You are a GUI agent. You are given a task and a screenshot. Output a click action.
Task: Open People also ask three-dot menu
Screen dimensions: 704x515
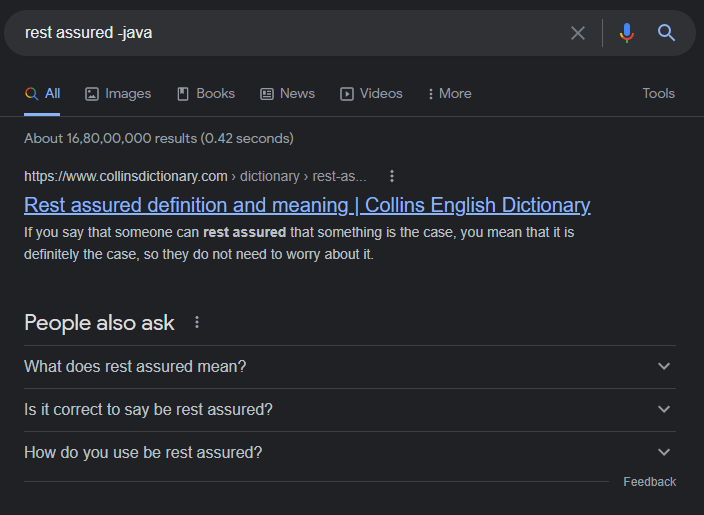click(x=197, y=322)
